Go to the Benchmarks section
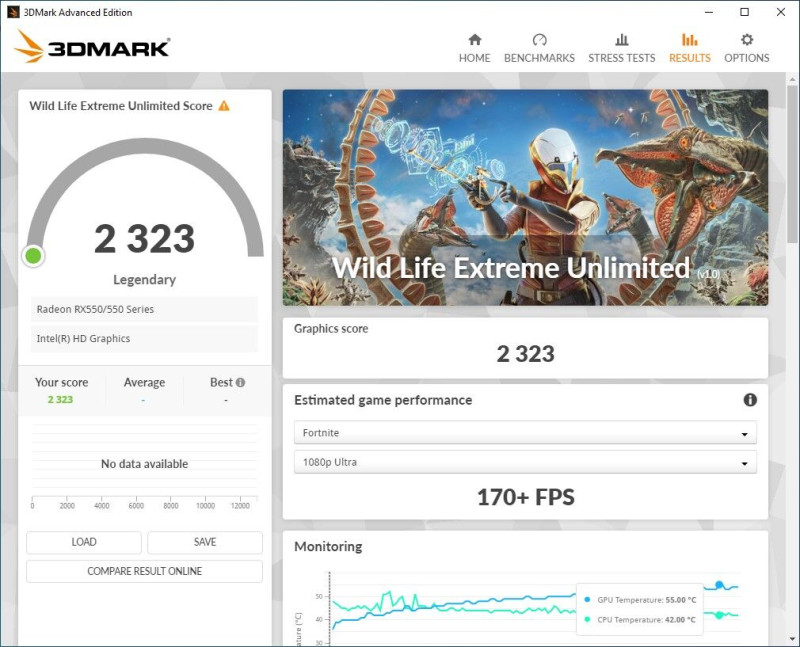The height and width of the screenshot is (647, 800). pyautogui.click(x=539, y=48)
